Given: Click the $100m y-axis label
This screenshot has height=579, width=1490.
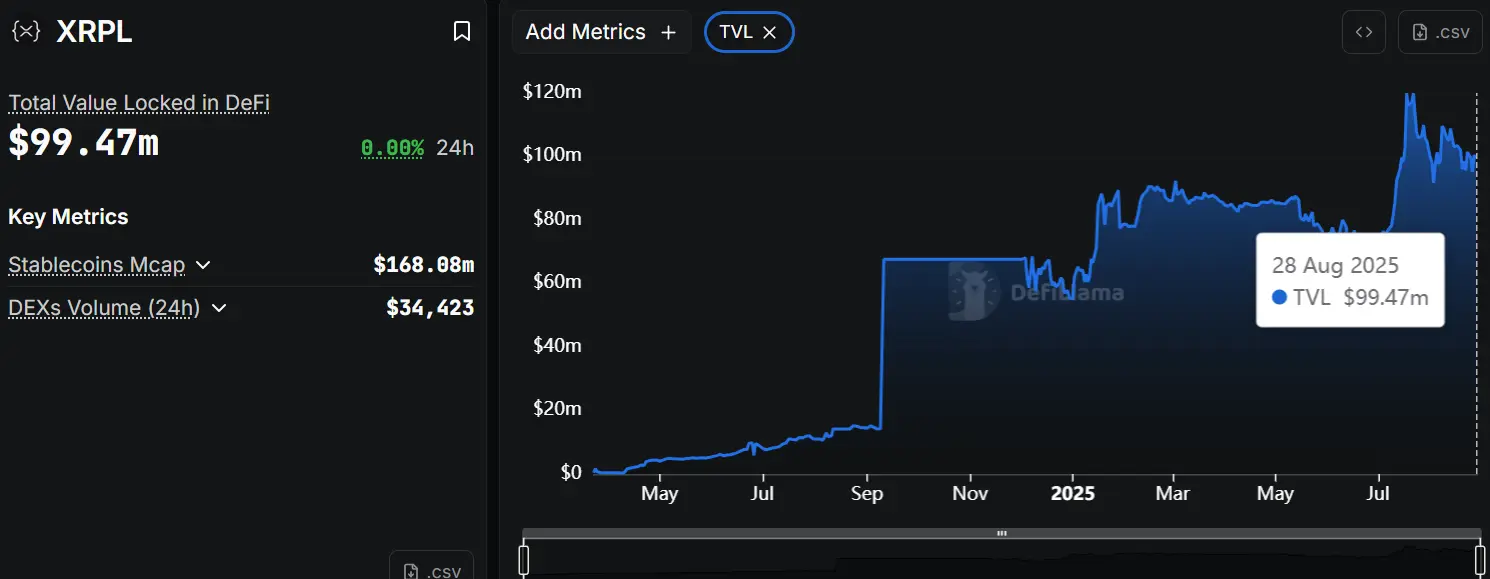Looking at the screenshot, I should [552, 154].
